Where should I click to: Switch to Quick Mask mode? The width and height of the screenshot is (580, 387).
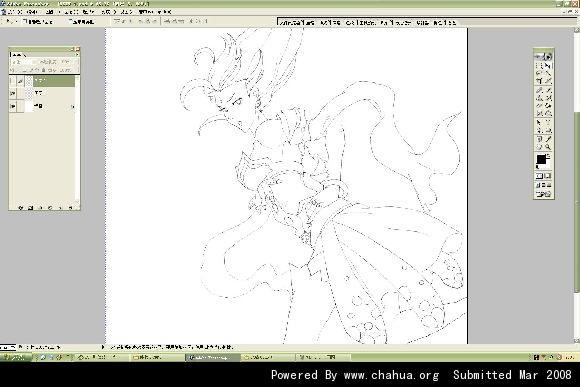548,176
